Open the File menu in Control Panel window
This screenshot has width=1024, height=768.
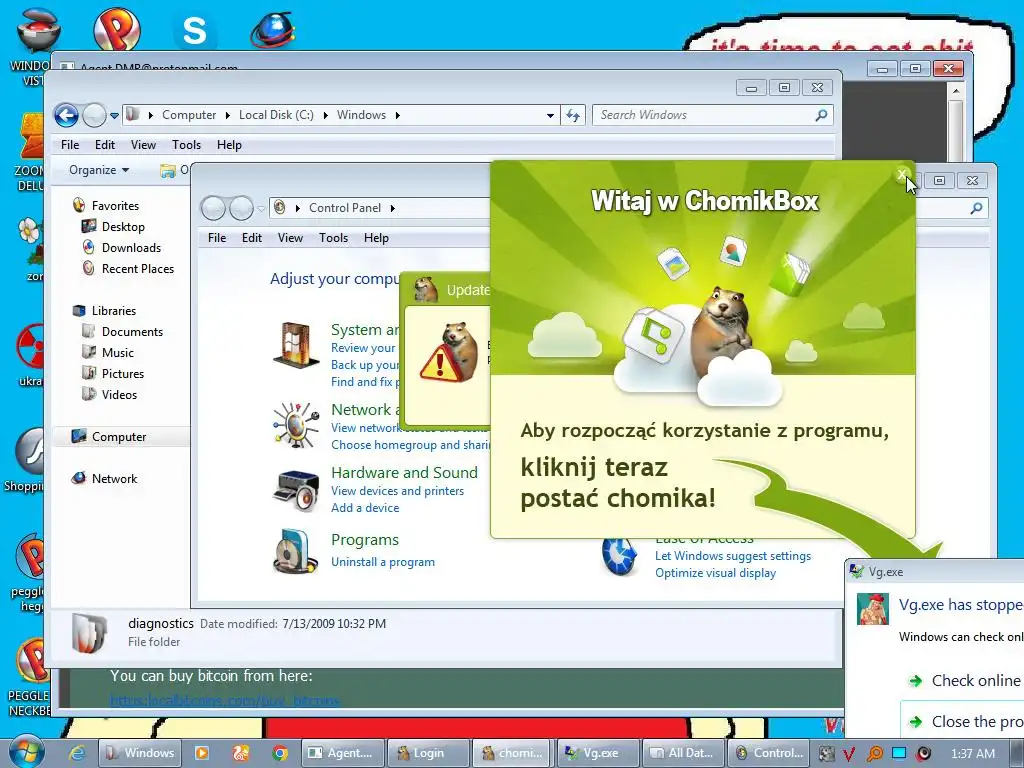217,238
